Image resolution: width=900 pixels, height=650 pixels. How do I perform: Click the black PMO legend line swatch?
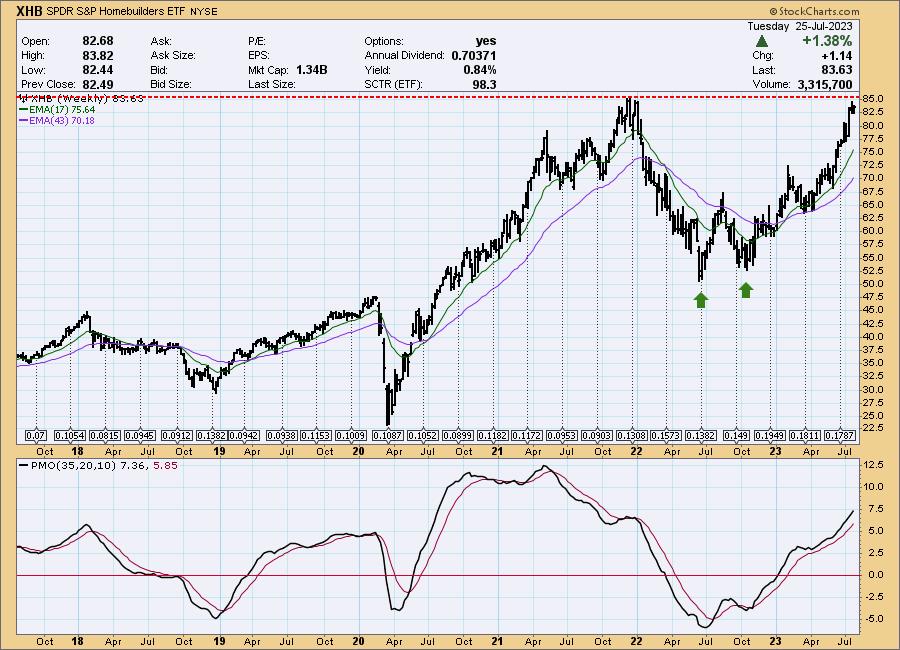(24, 466)
